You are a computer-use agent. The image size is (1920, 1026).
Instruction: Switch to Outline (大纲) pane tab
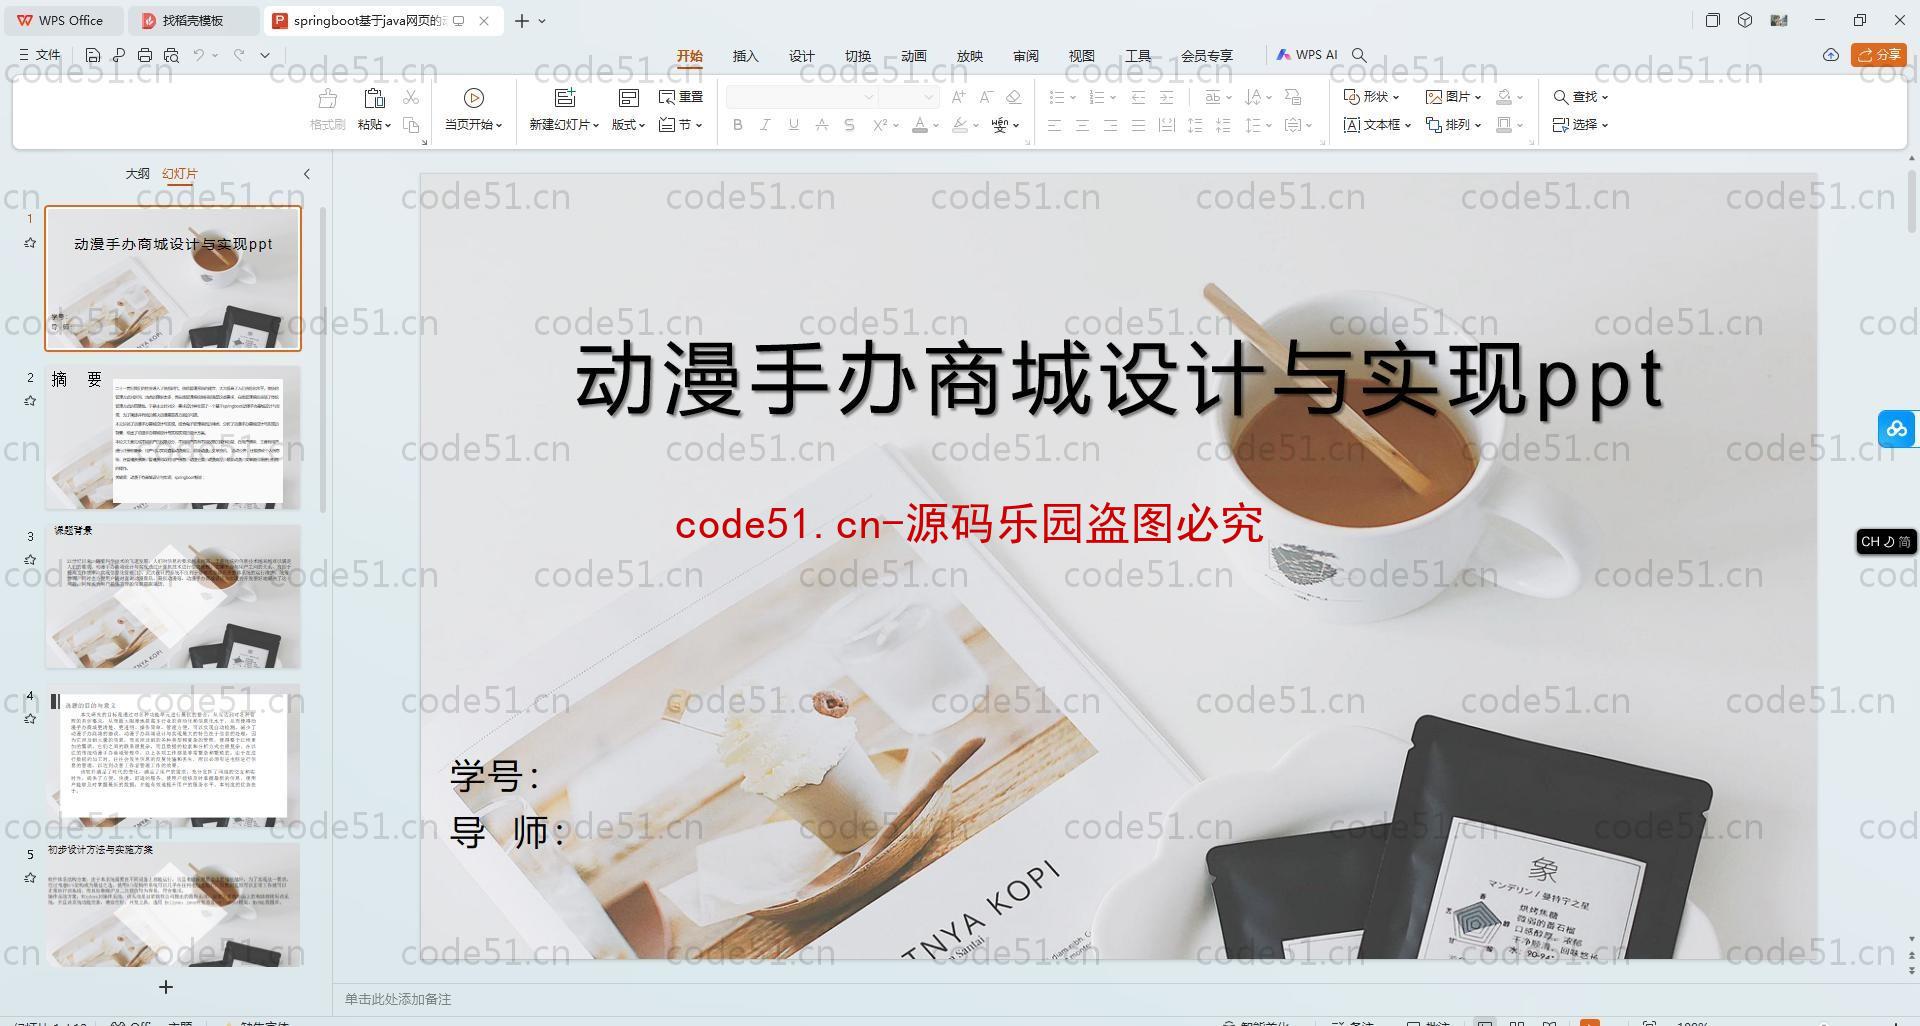137,174
